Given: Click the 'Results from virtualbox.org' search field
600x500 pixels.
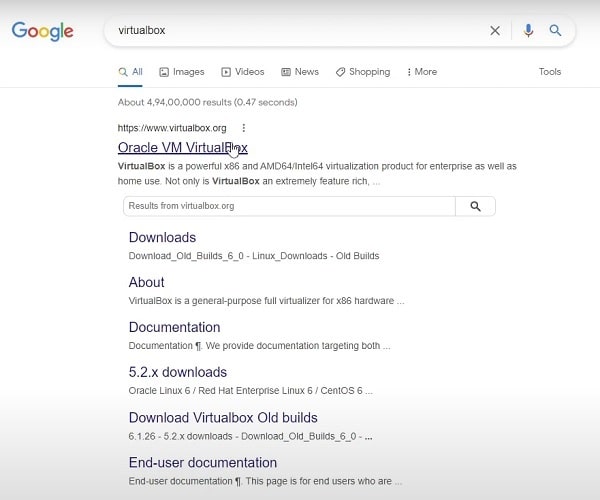Looking at the screenshot, I should (289, 206).
